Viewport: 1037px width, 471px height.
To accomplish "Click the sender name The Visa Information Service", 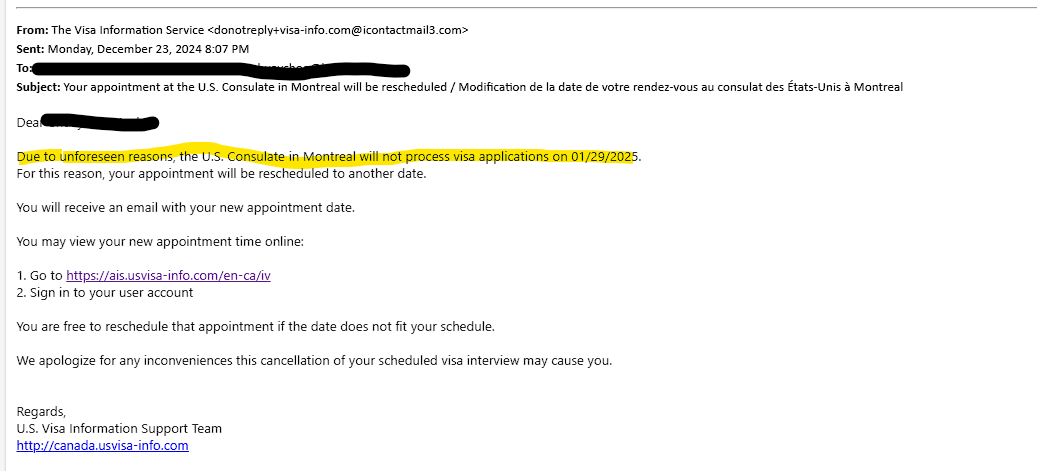I will point(128,30).
